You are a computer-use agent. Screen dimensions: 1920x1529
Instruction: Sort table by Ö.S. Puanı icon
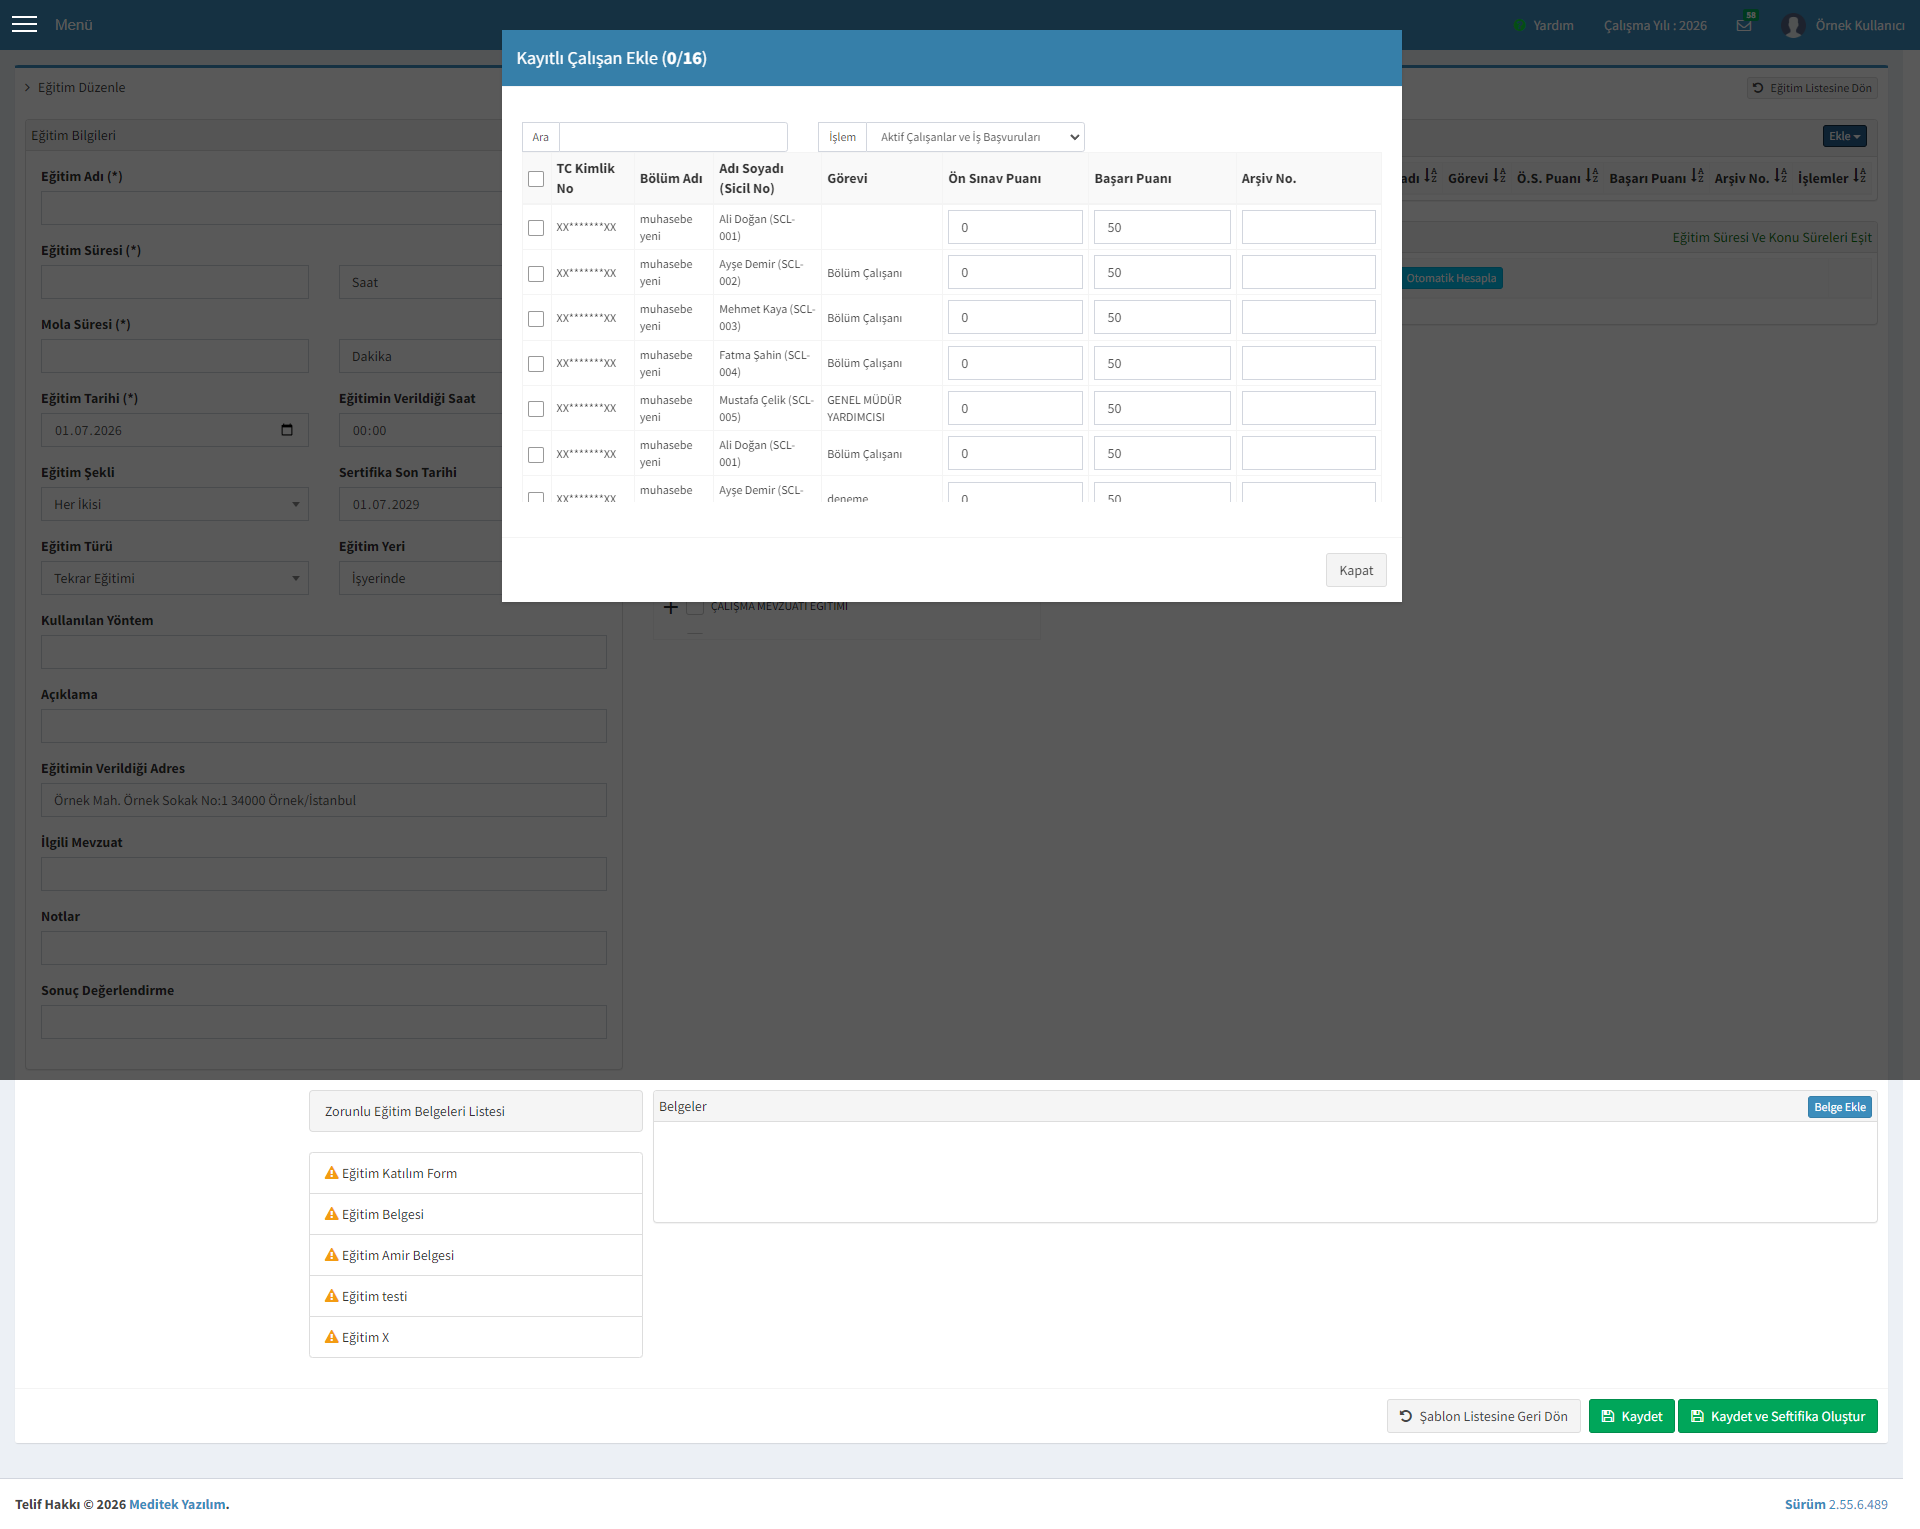coord(1592,176)
